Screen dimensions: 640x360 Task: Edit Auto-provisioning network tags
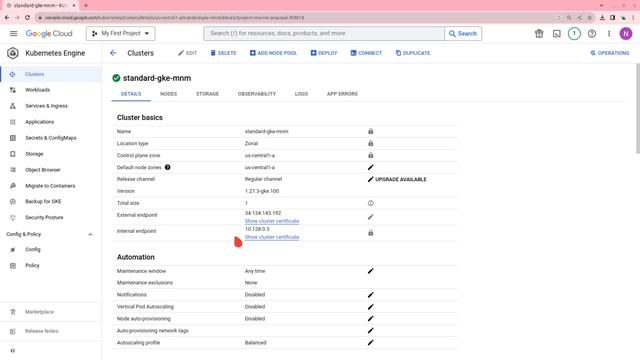[371, 331]
